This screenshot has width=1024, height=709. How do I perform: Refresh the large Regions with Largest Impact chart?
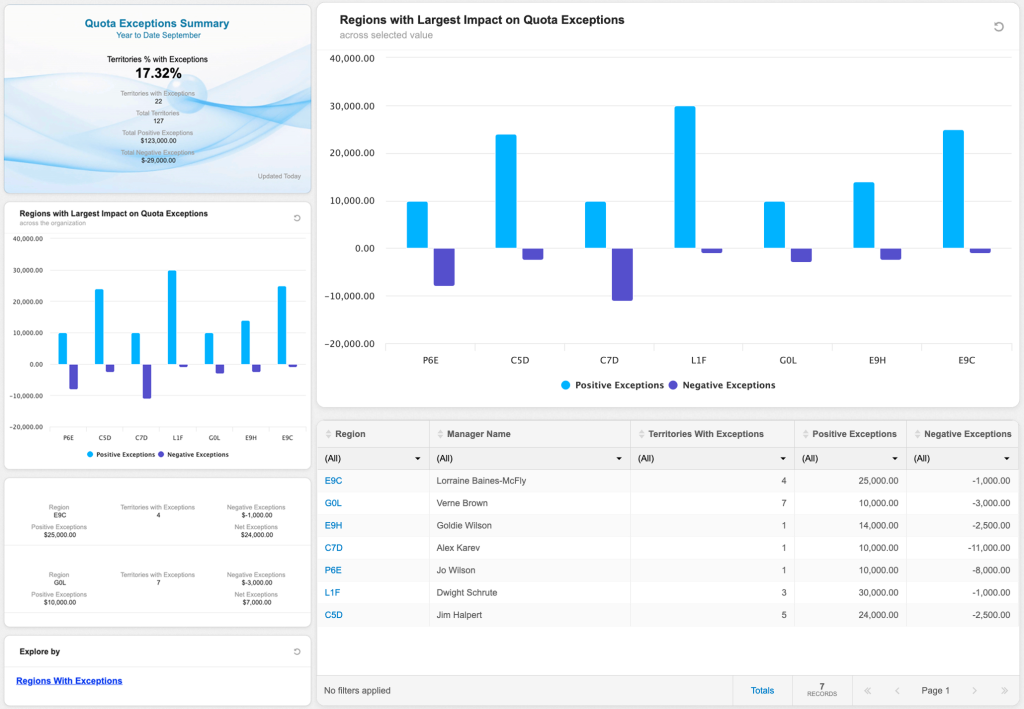click(998, 27)
